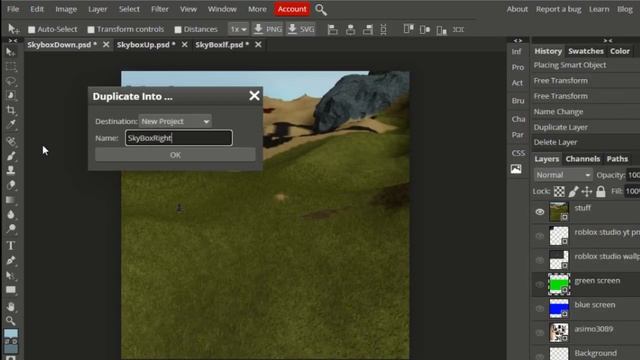The width and height of the screenshot is (640, 360).
Task: Click the Name field in dialog
Action: tap(179, 138)
